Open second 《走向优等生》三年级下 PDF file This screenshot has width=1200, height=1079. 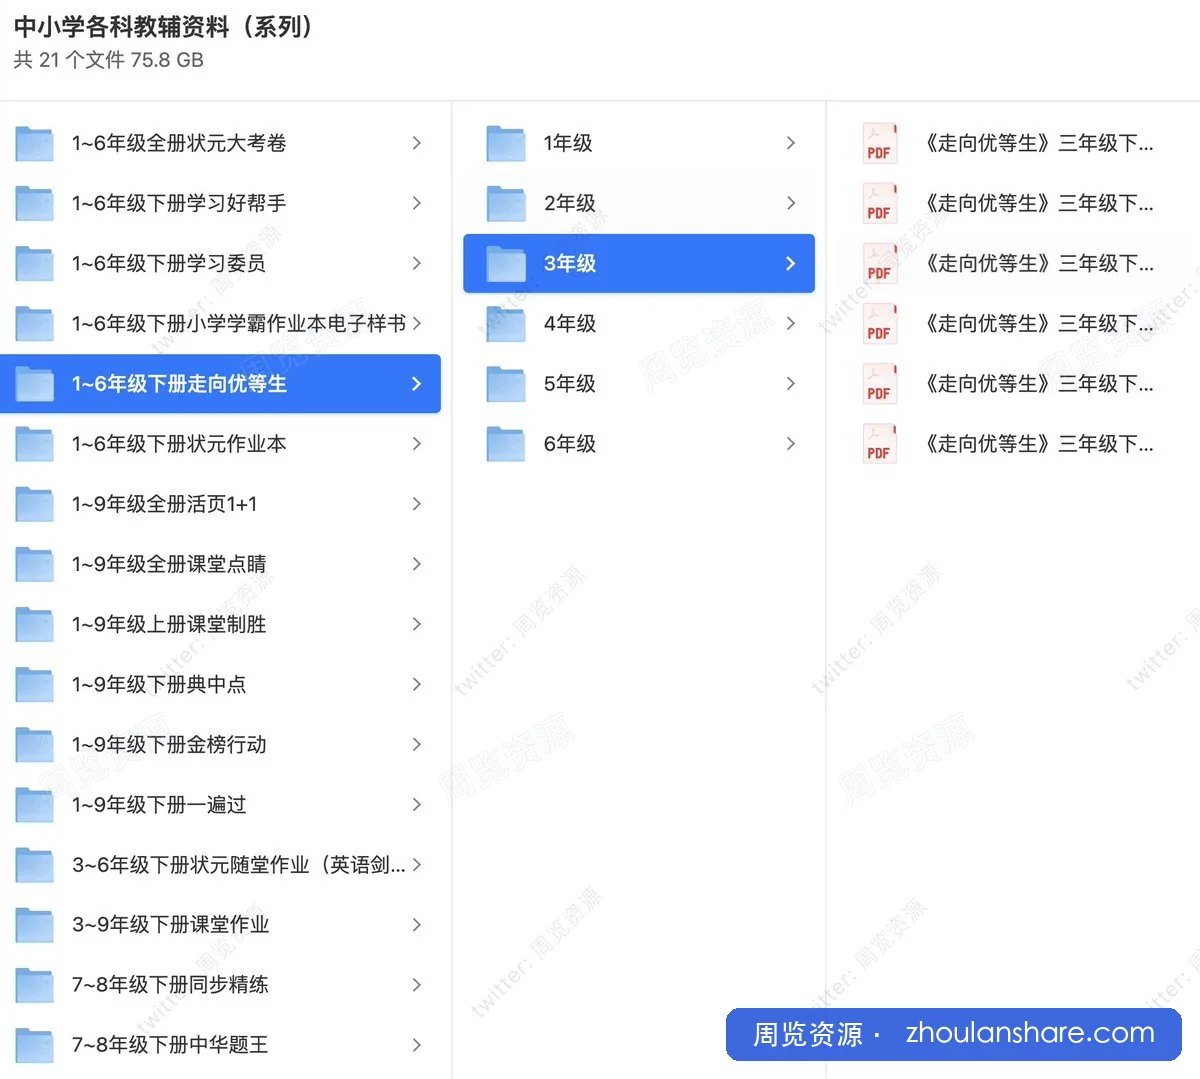pos(1011,203)
